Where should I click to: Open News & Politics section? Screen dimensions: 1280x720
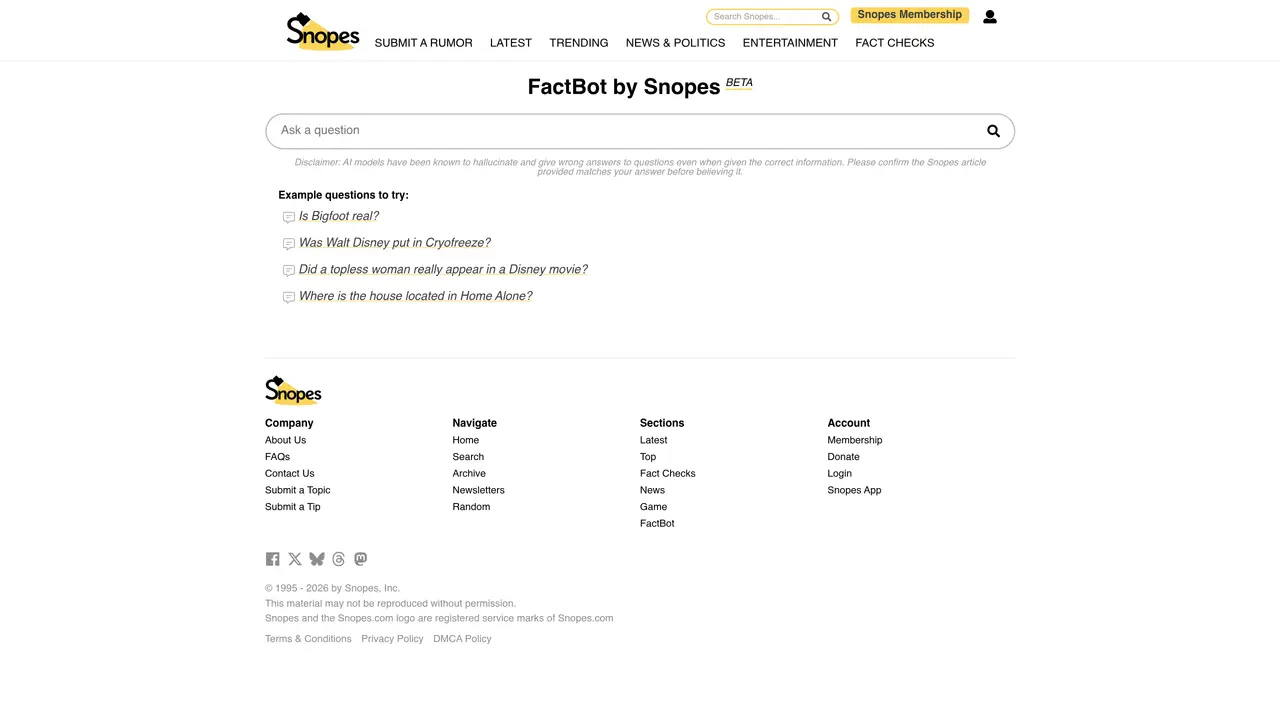[x=676, y=43]
